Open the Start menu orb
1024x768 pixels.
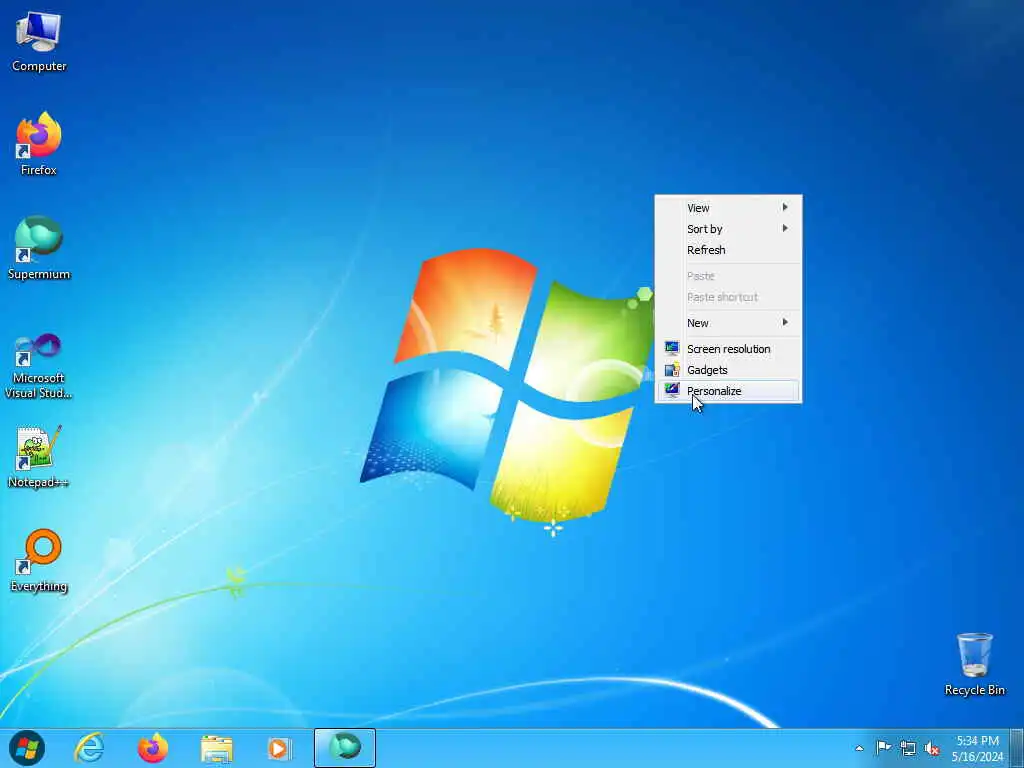click(x=27, y=748)
